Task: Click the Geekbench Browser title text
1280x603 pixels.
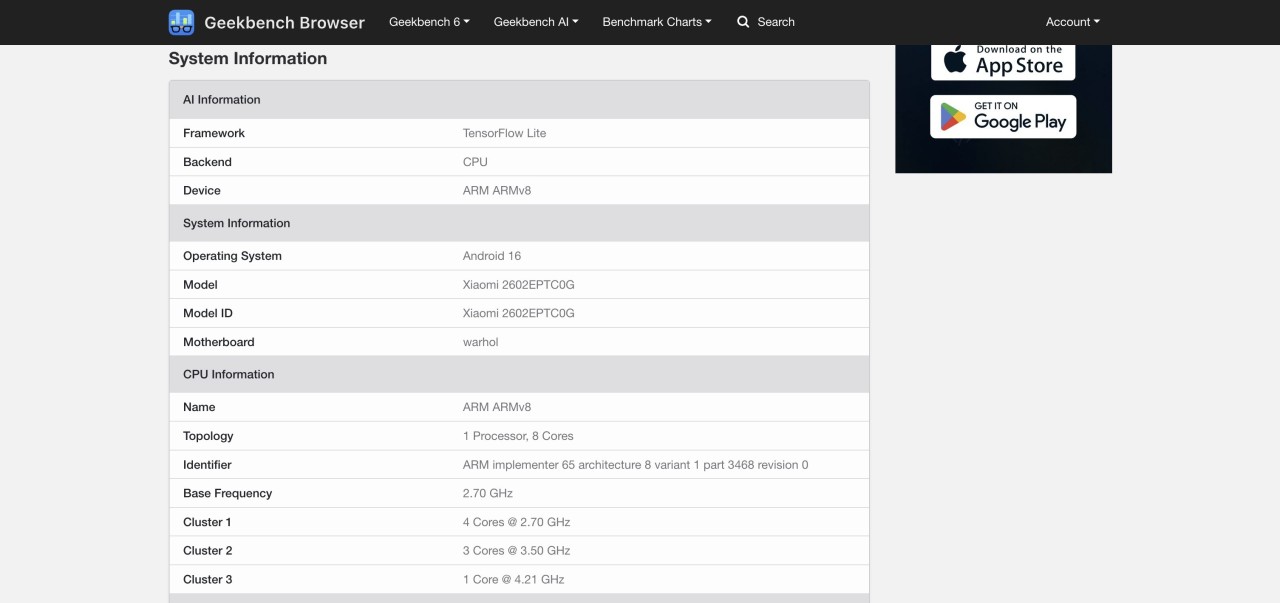Action: tap(284, 21)
